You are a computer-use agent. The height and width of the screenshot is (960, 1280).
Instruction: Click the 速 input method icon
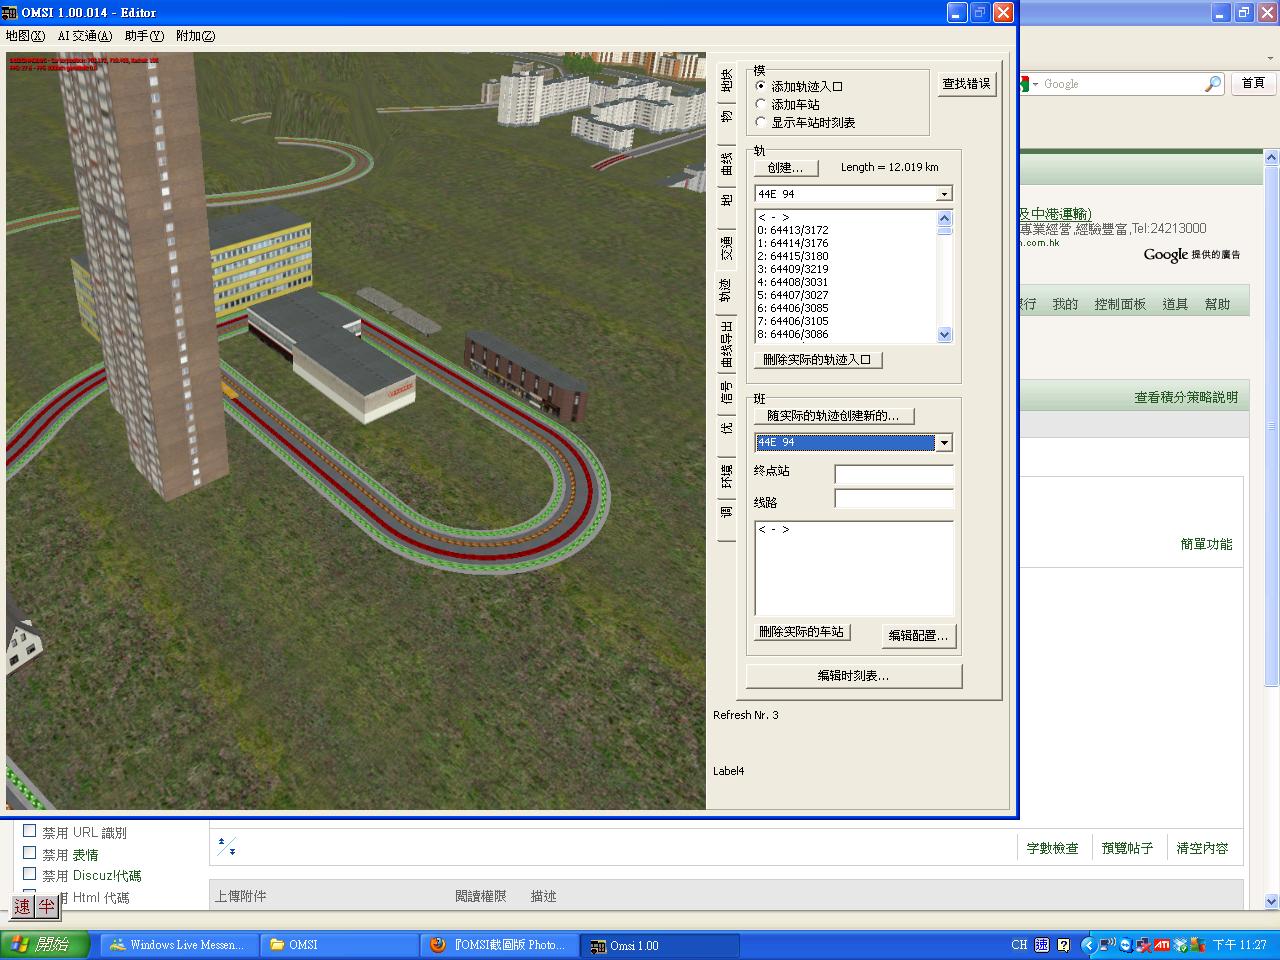22,907
